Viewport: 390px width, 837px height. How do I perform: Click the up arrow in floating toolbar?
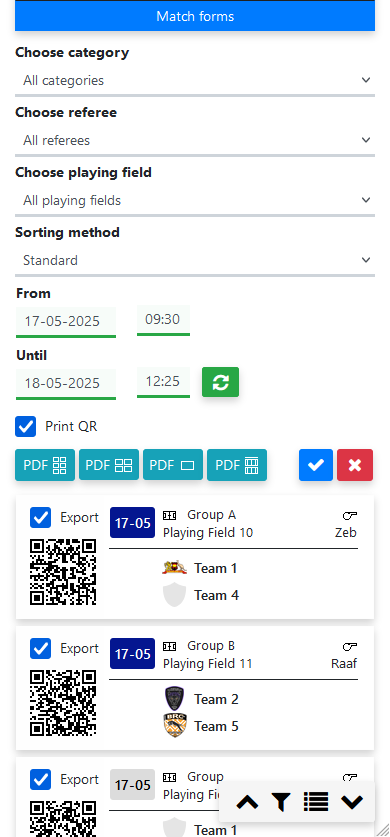(x=247, y=802)
